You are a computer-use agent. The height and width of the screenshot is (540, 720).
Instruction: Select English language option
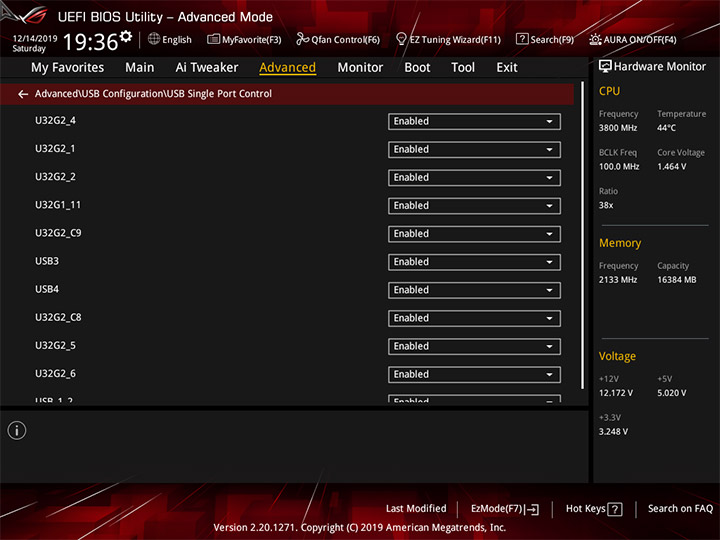point(177,40)
